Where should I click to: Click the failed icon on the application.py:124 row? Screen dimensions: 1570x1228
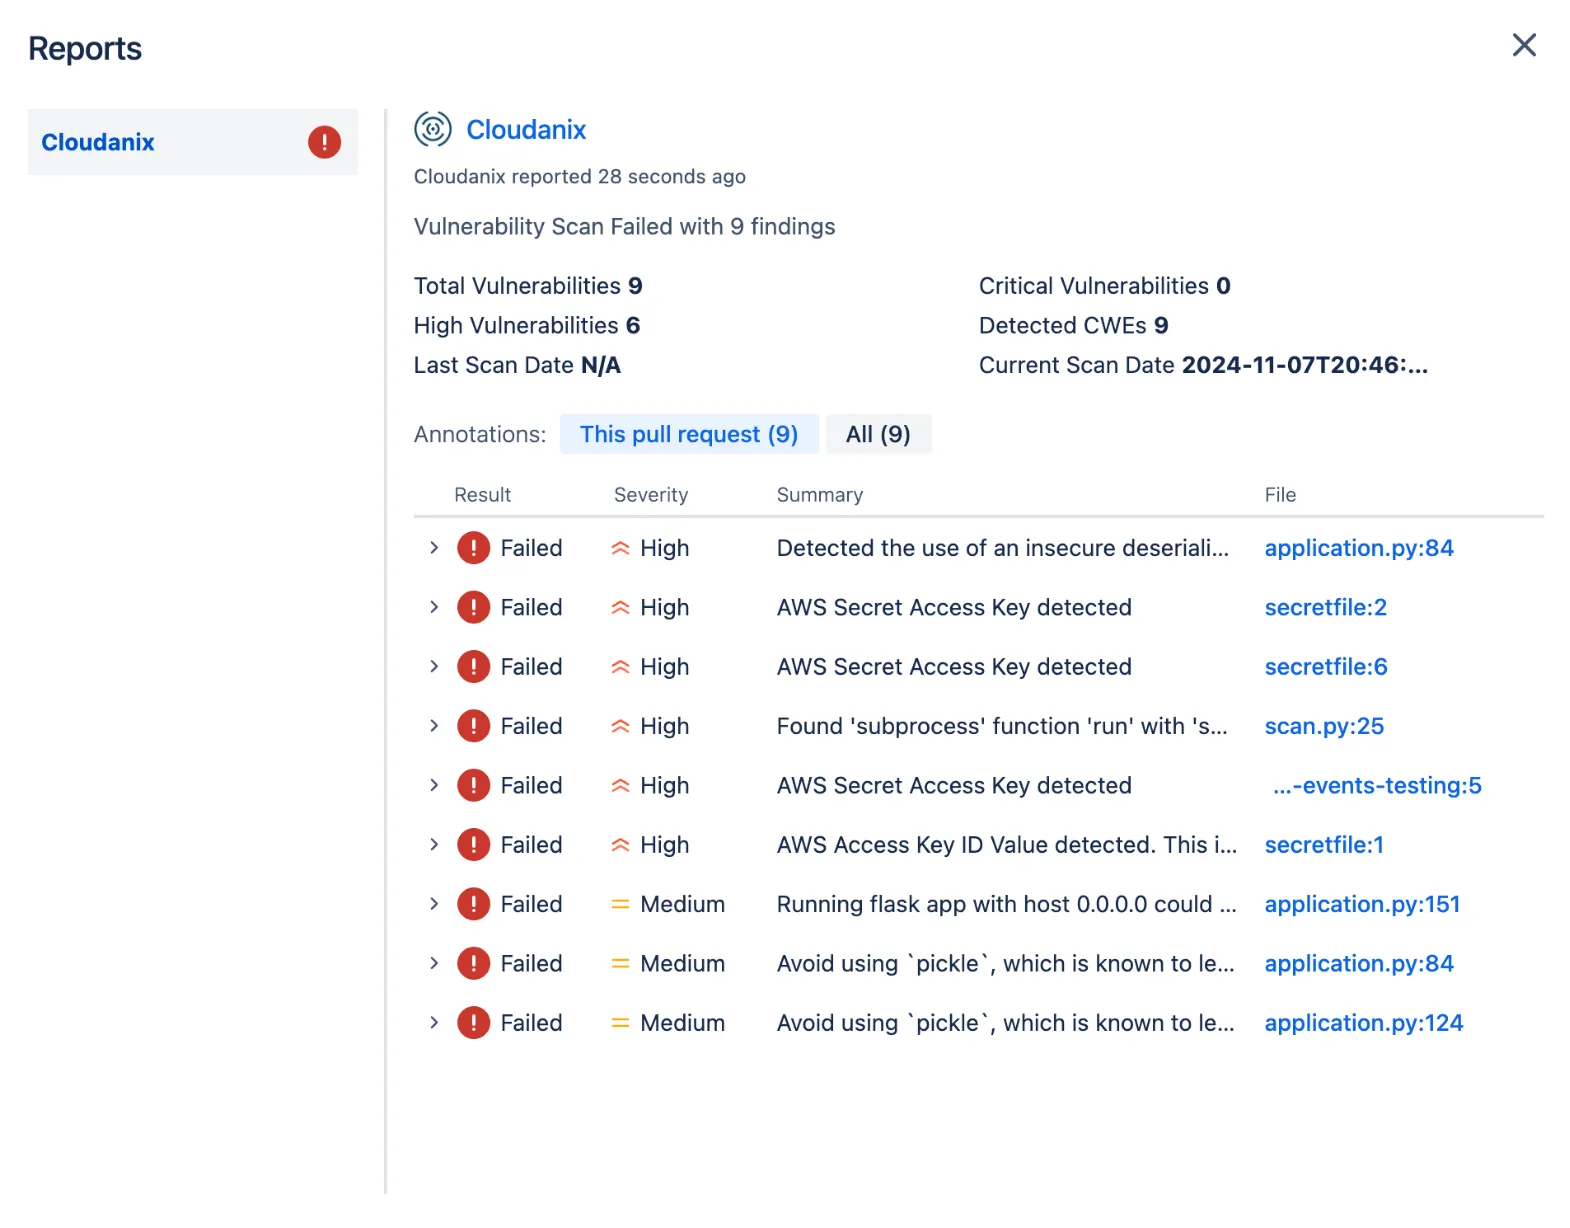[473, 1023]
